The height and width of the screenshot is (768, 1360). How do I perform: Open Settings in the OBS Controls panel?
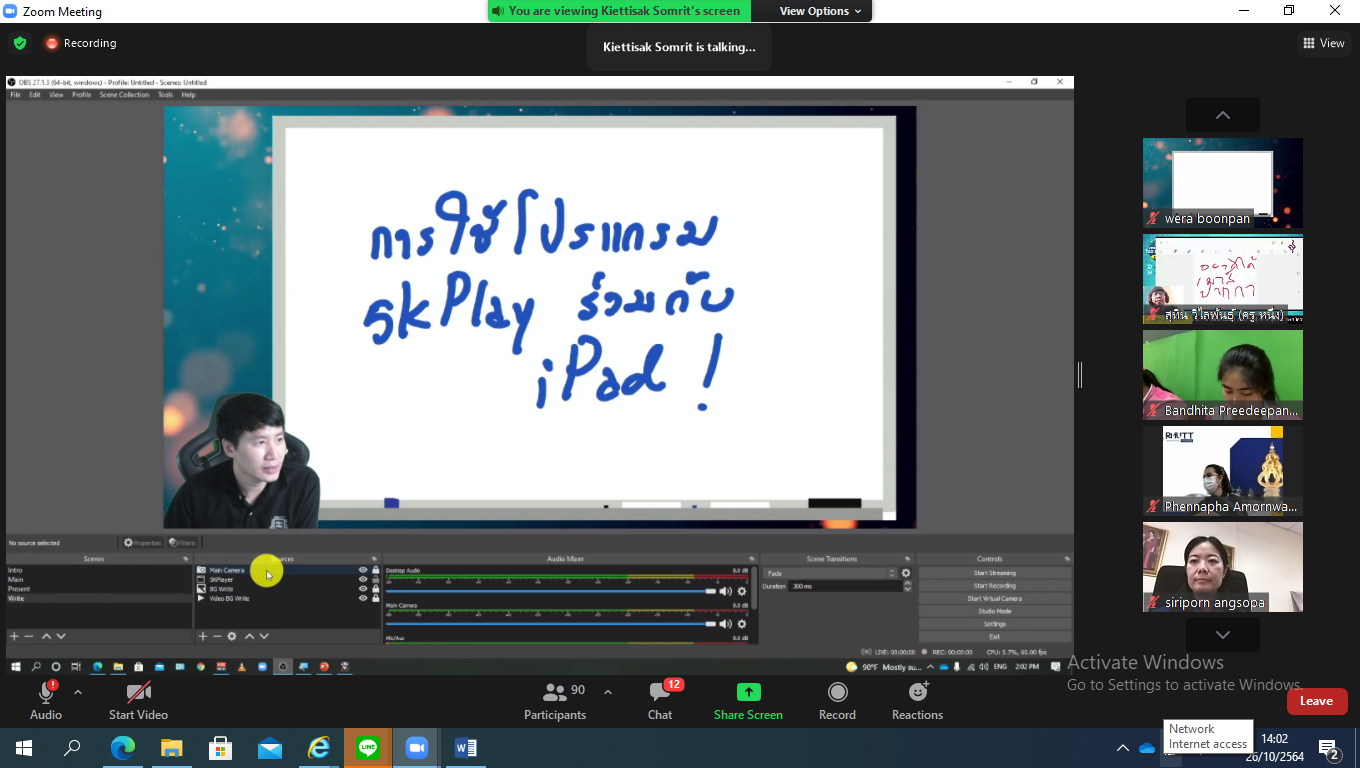[x=994, y=624]
